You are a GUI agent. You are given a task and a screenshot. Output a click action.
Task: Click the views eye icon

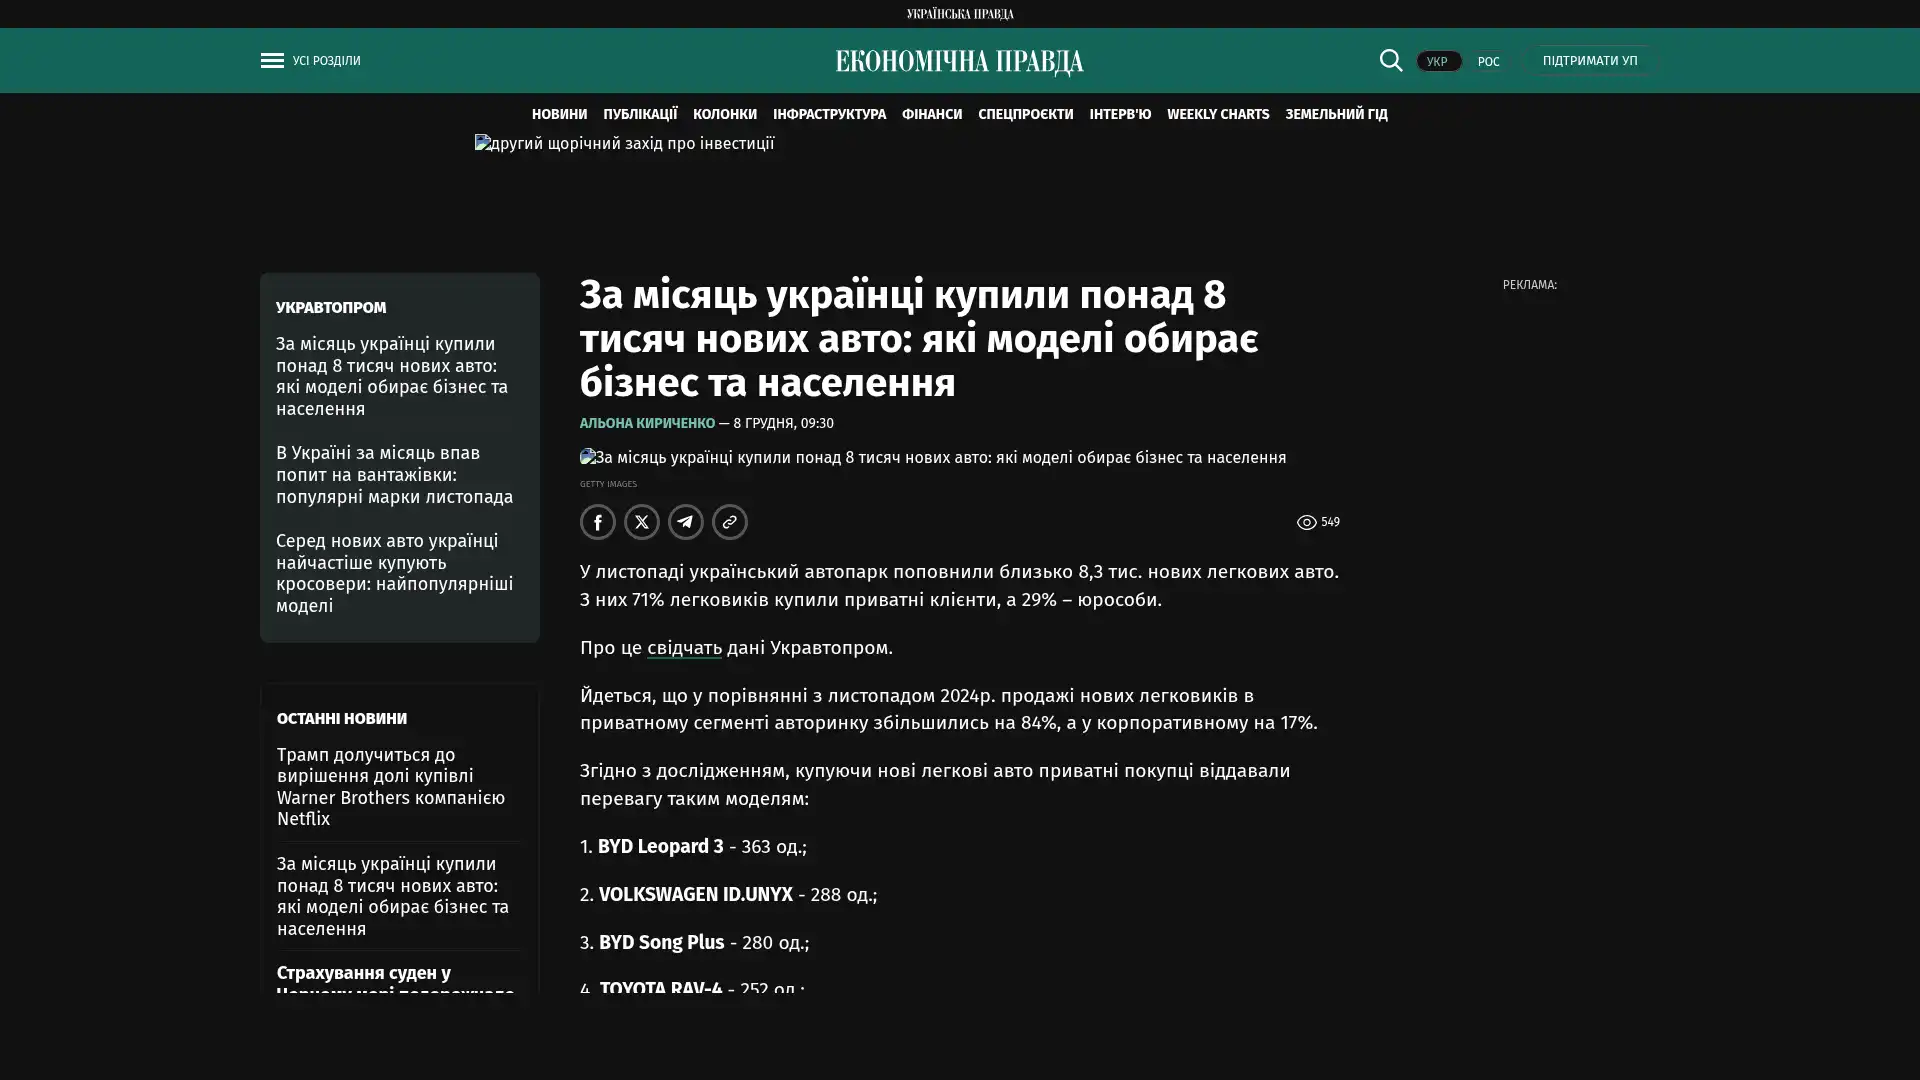pos(1306,522)
